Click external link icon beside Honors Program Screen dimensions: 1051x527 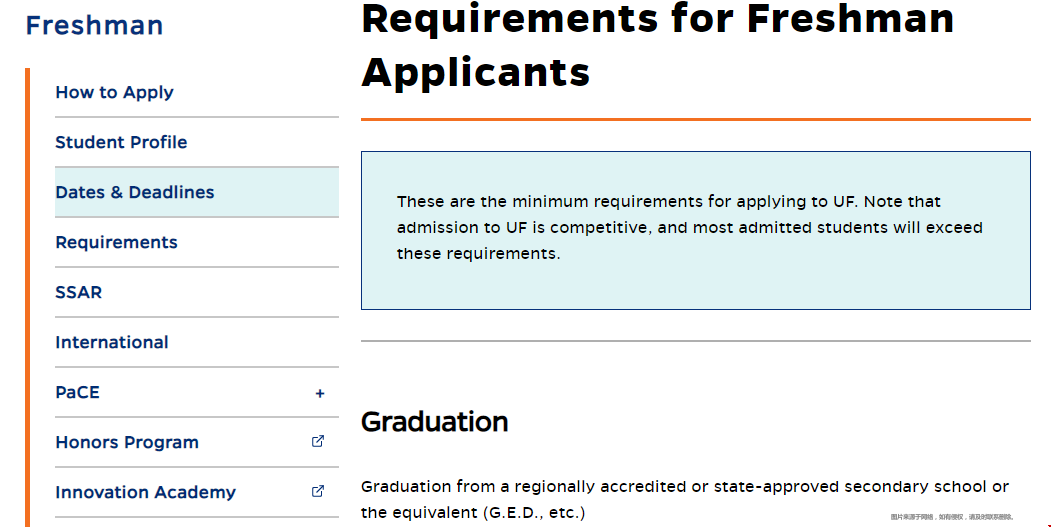coord(318,441)
